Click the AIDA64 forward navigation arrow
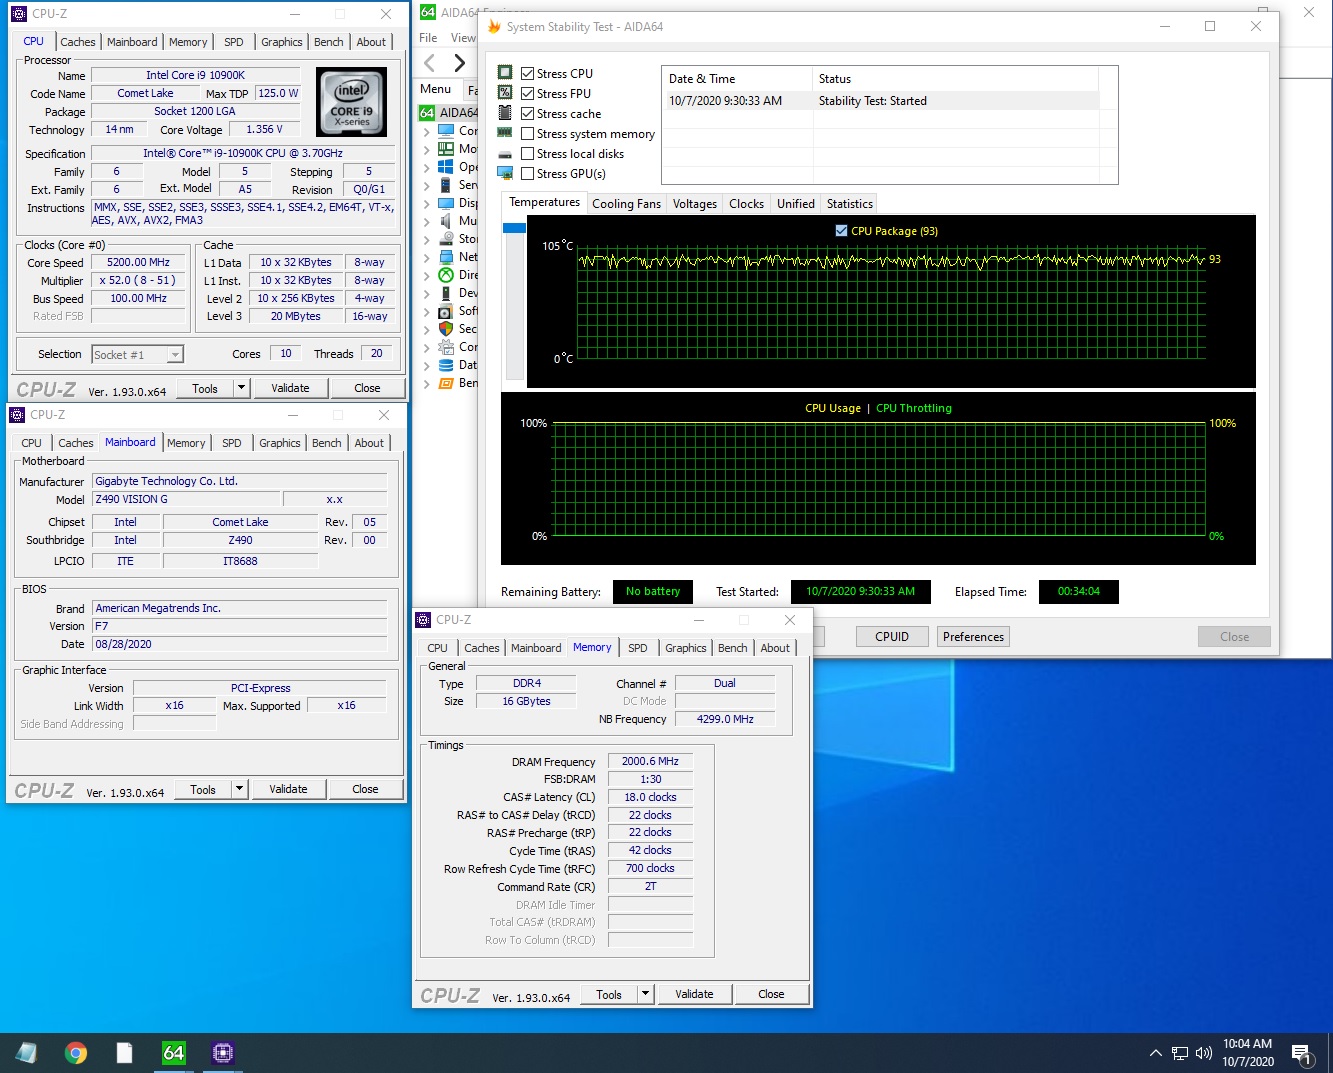 coord(459,64)
